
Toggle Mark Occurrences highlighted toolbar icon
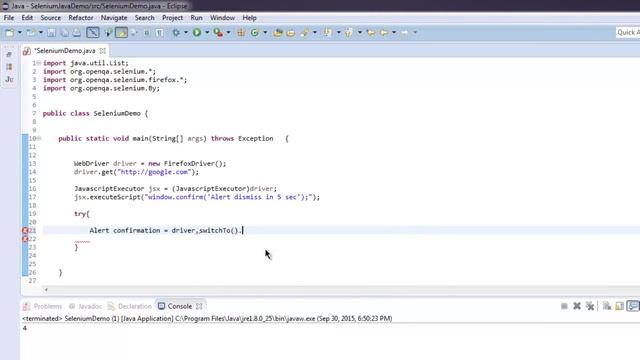point(121,32)
